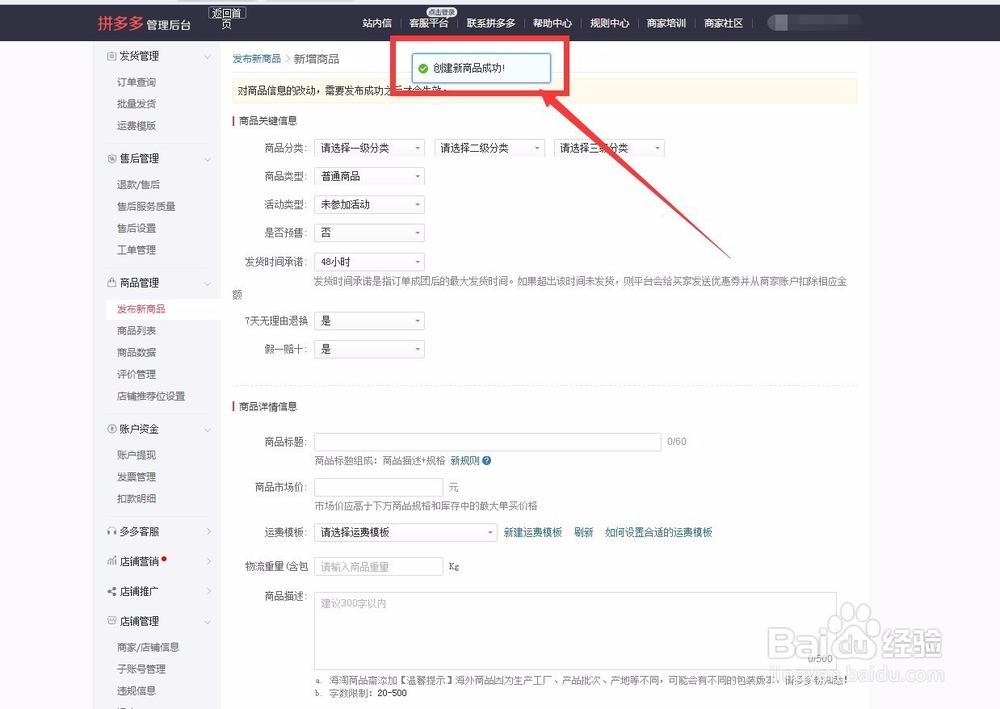Click the 请输入商品重量 input field
Image resolution: width=1000 pixels, height=709 pixels.
pyautogui.click(x=378, y=566)
